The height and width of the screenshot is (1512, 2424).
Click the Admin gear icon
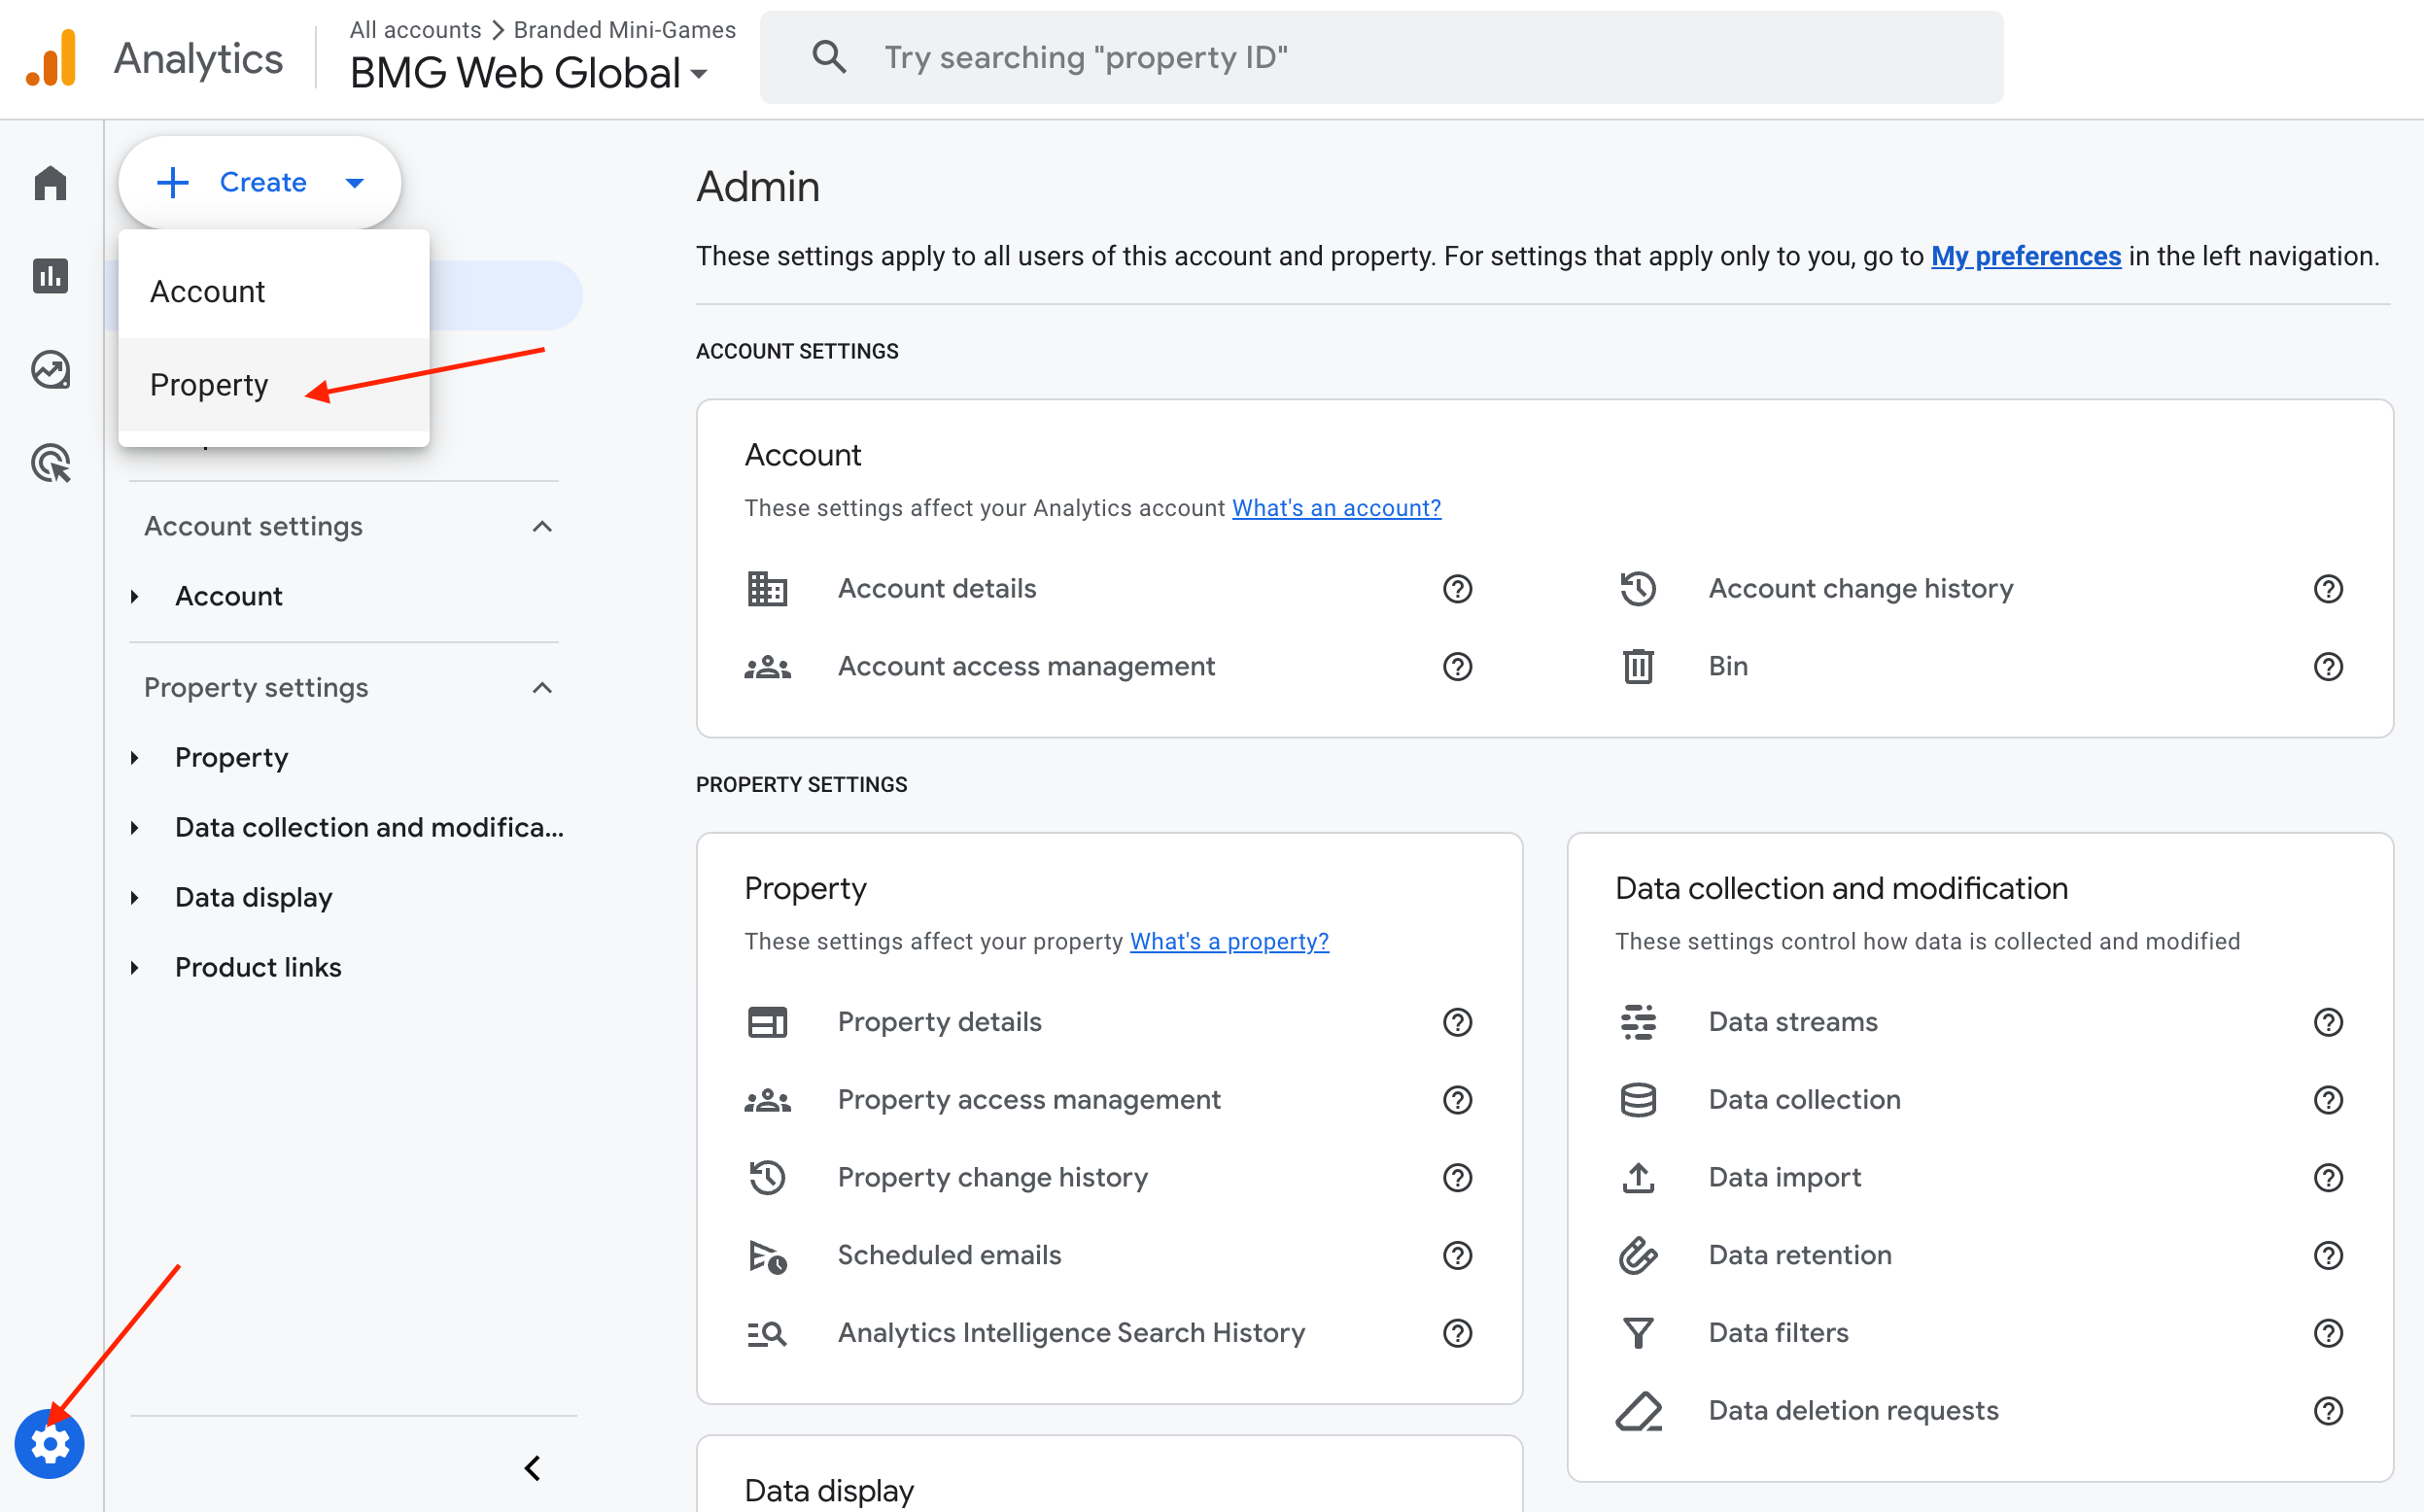point(49,1443)
